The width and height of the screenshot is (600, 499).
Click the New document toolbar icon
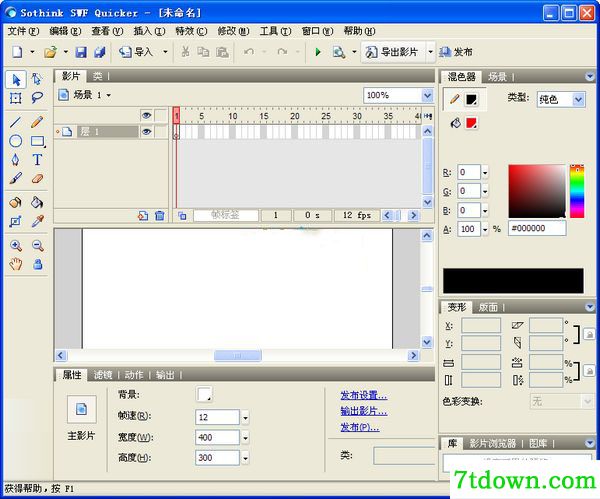click(x=17, y=52)
